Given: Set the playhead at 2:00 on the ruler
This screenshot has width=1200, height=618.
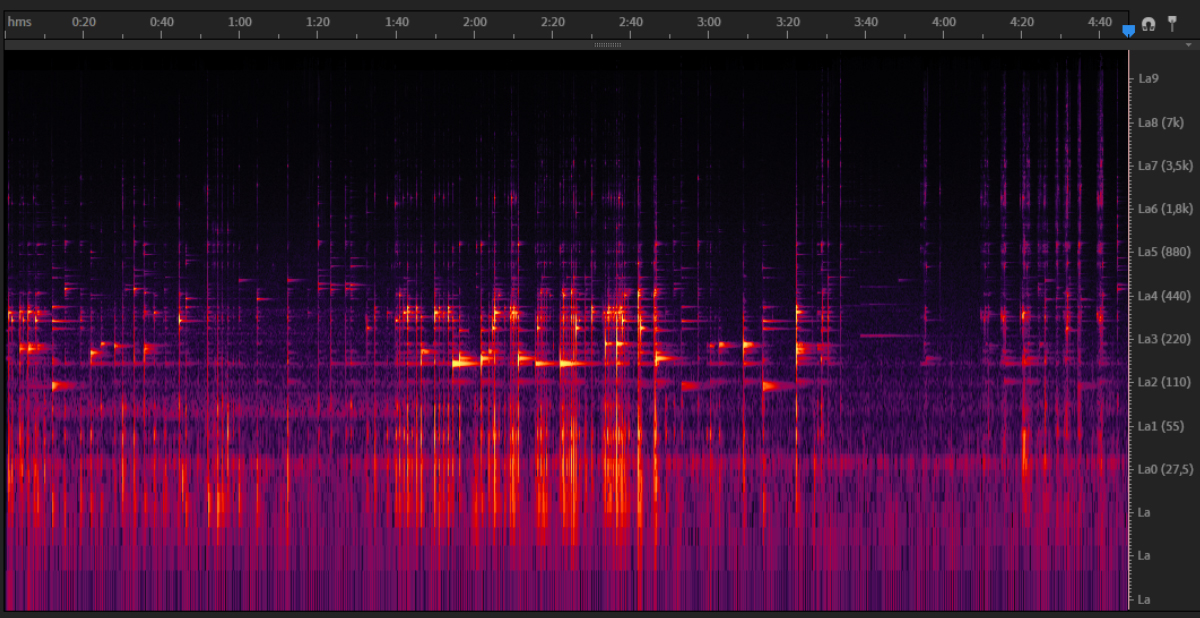Looking at the screenshot, I should click(475, 22).
